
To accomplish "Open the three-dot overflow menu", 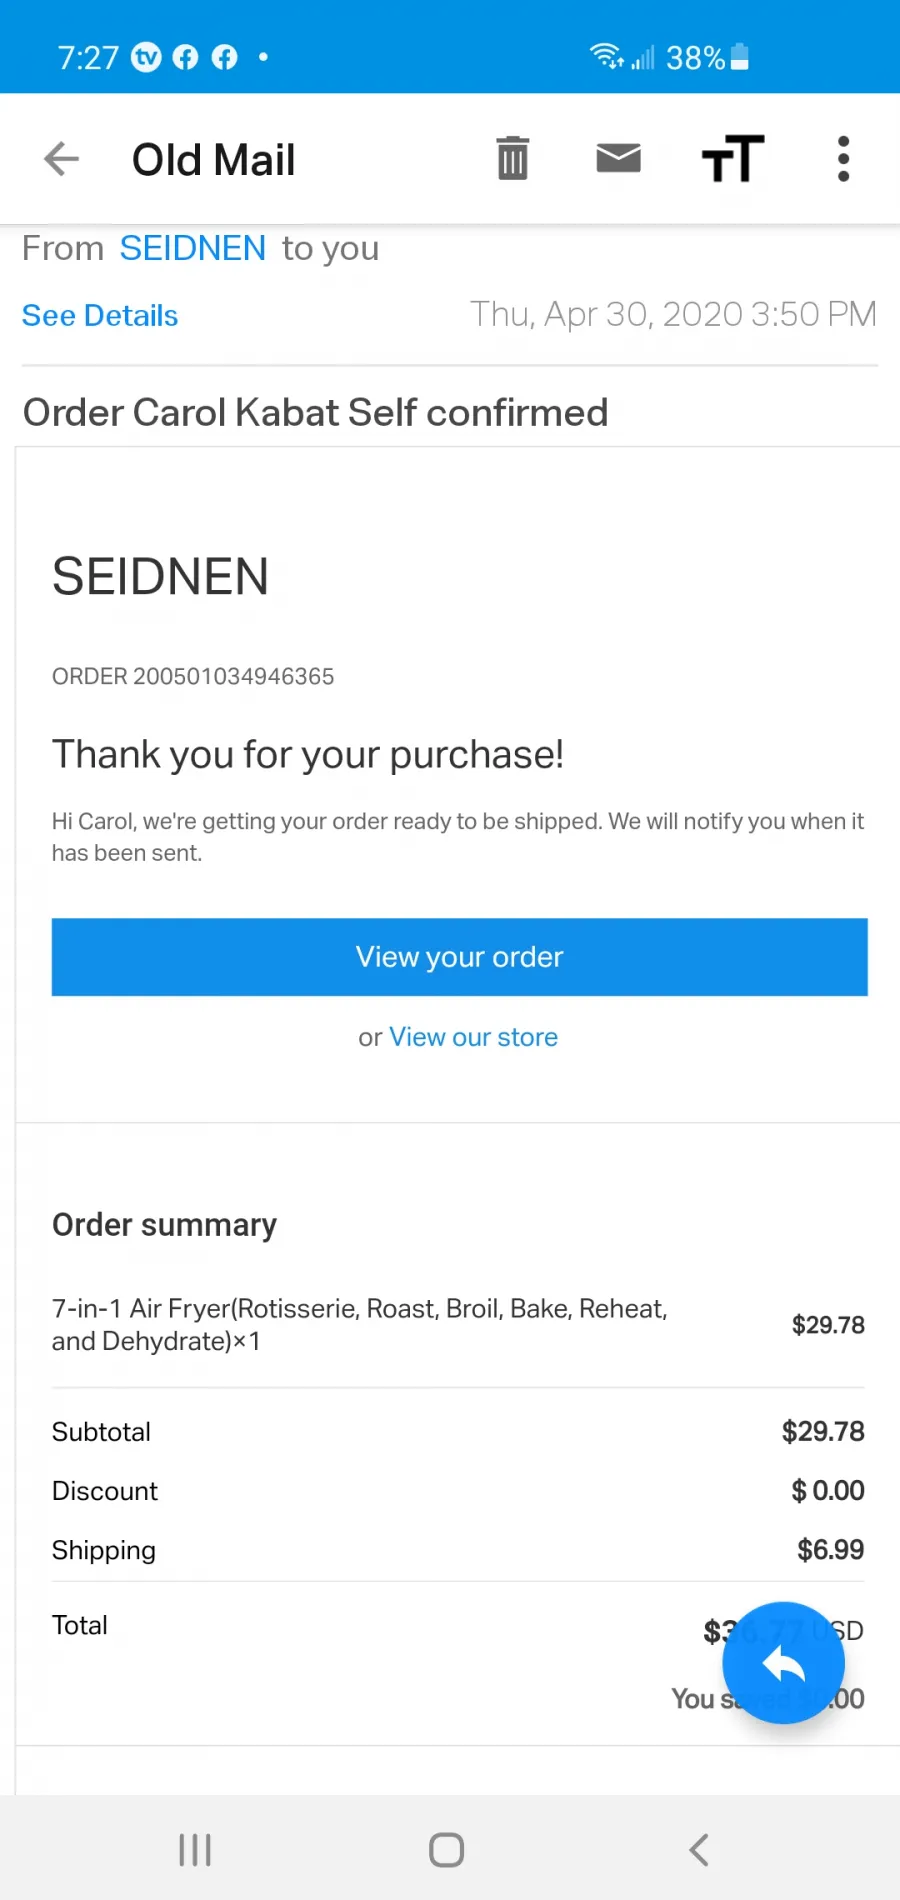I will point(843,159).
